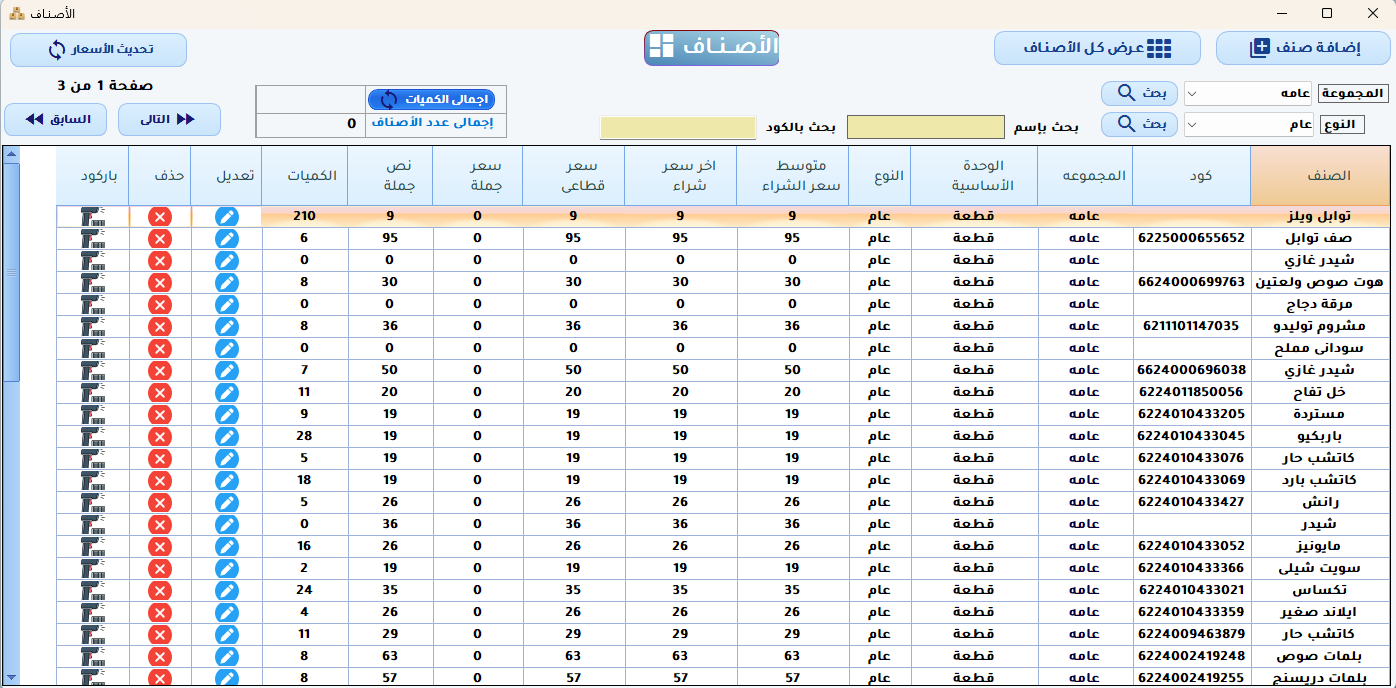Expand the النوع dropdown showing عام

1248,125
